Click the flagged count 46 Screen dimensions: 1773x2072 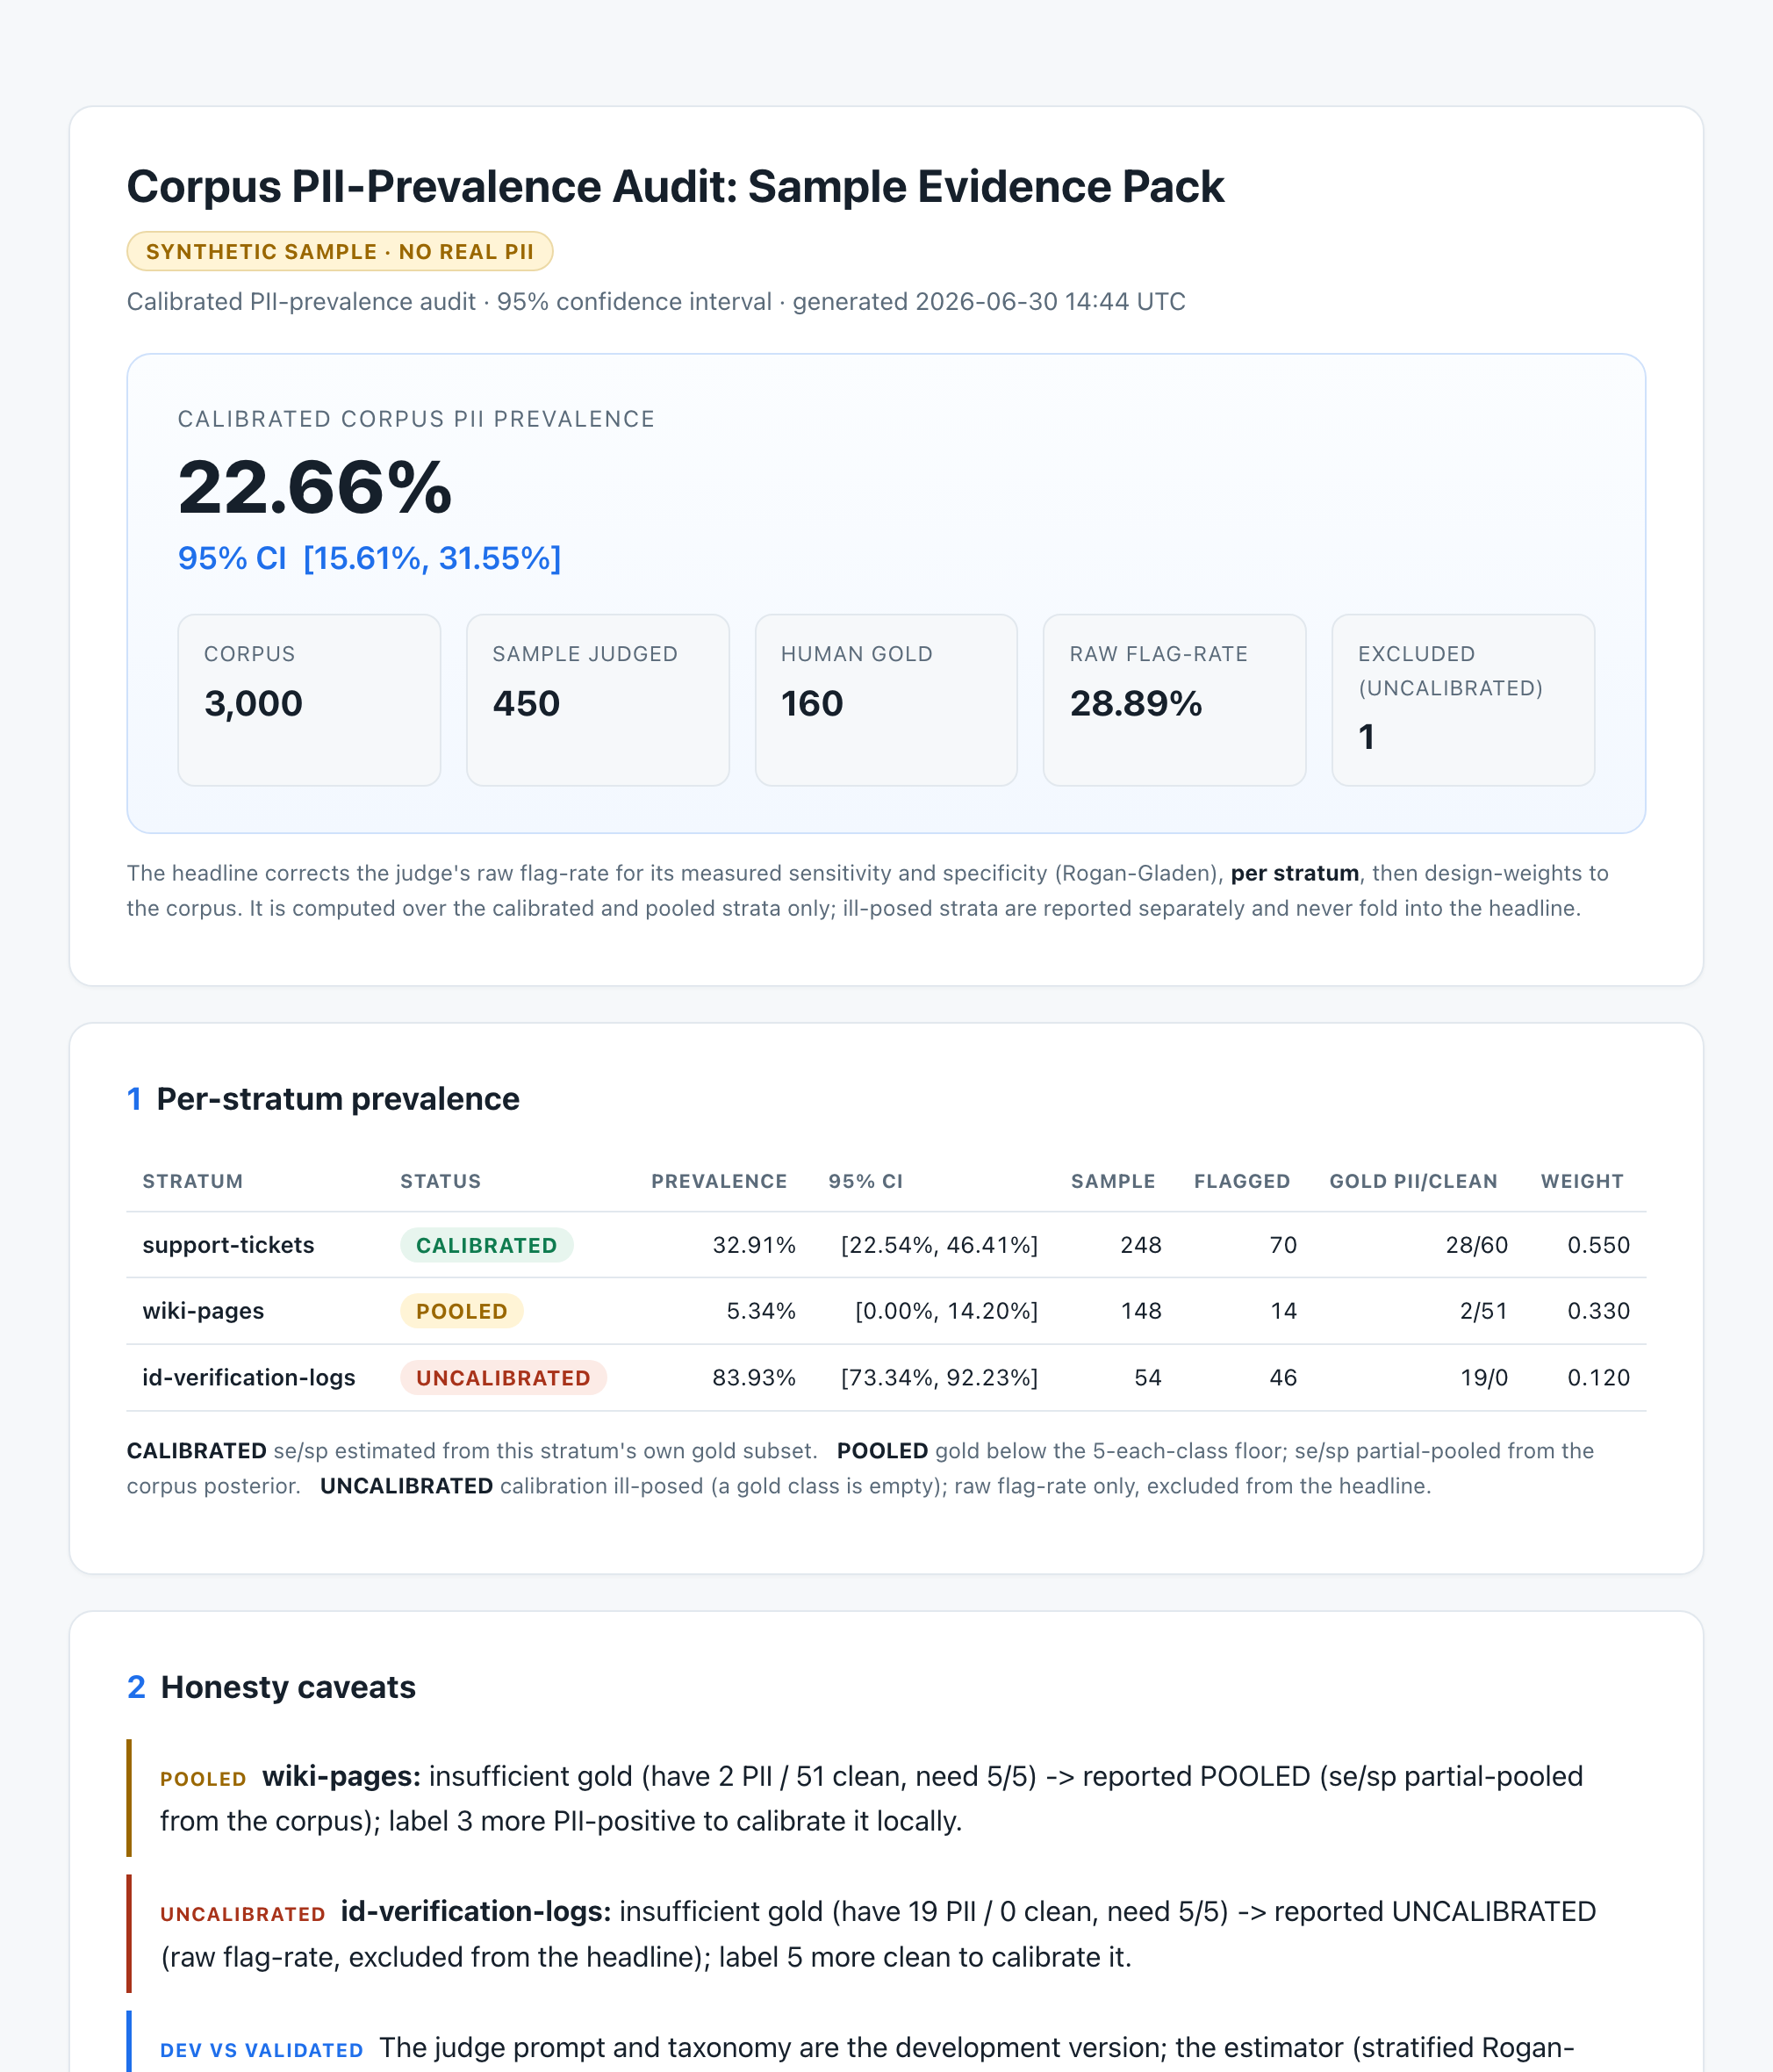point(1283,1378)
